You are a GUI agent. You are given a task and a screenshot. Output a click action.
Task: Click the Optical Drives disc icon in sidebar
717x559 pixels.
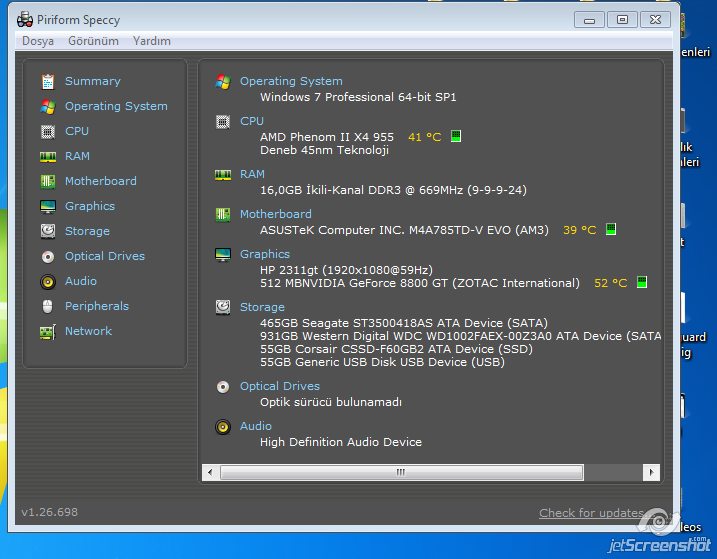[x=48, y=257]
